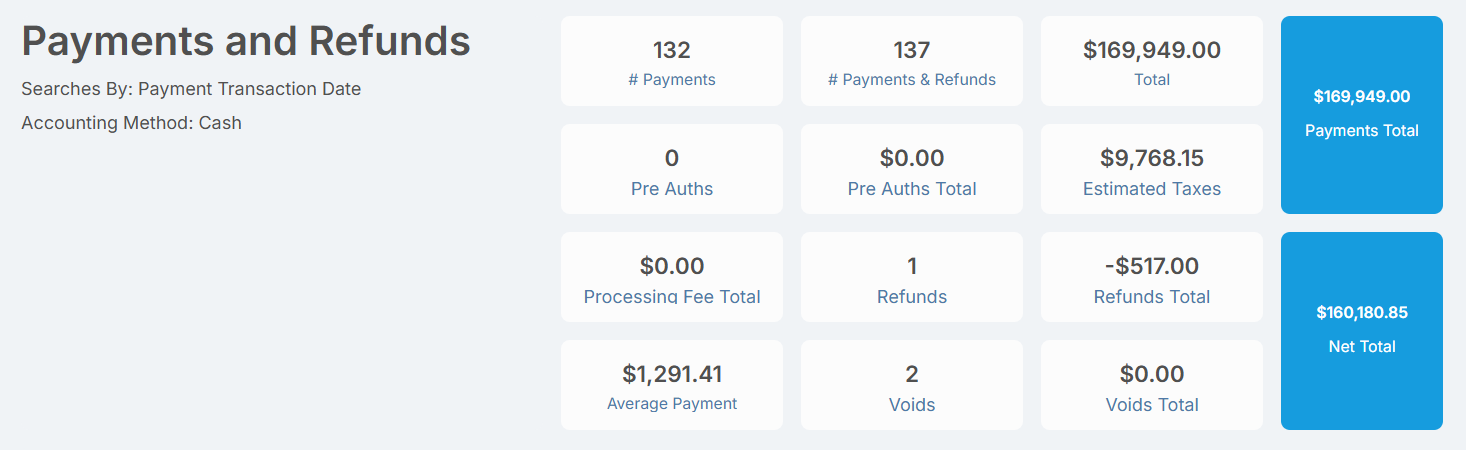The width and height of the screenshot is (1466, 450).
Task: Open the Average Payment card
Action: (x=672, y=385)
